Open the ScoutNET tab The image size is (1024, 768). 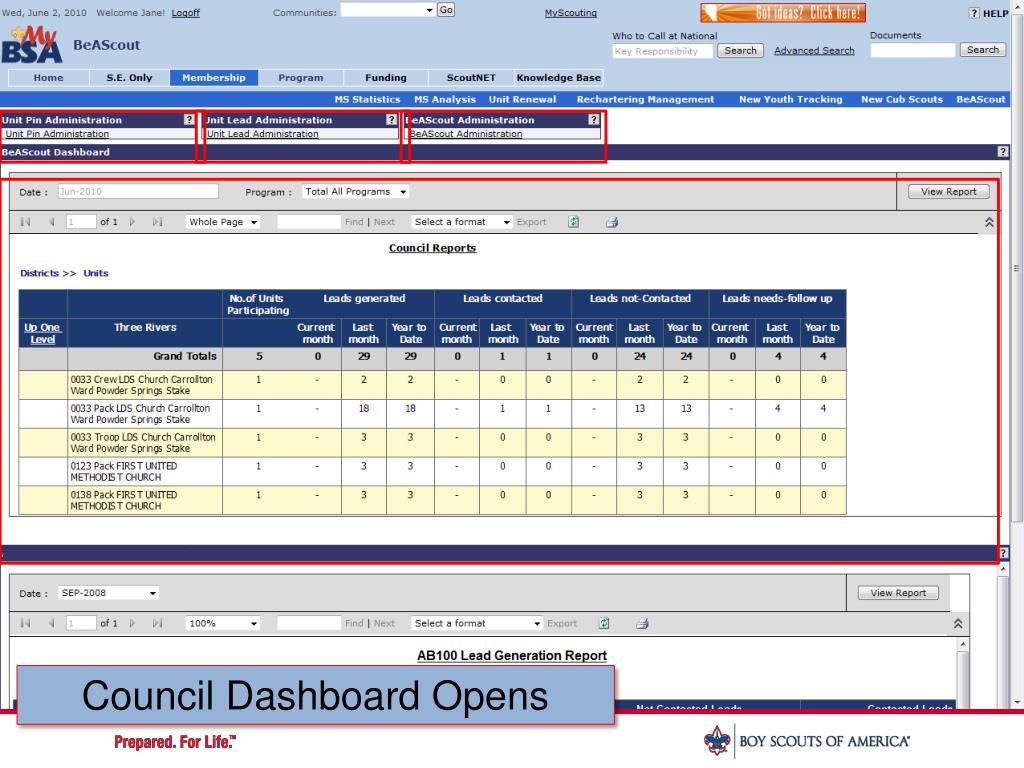[471, 78]
